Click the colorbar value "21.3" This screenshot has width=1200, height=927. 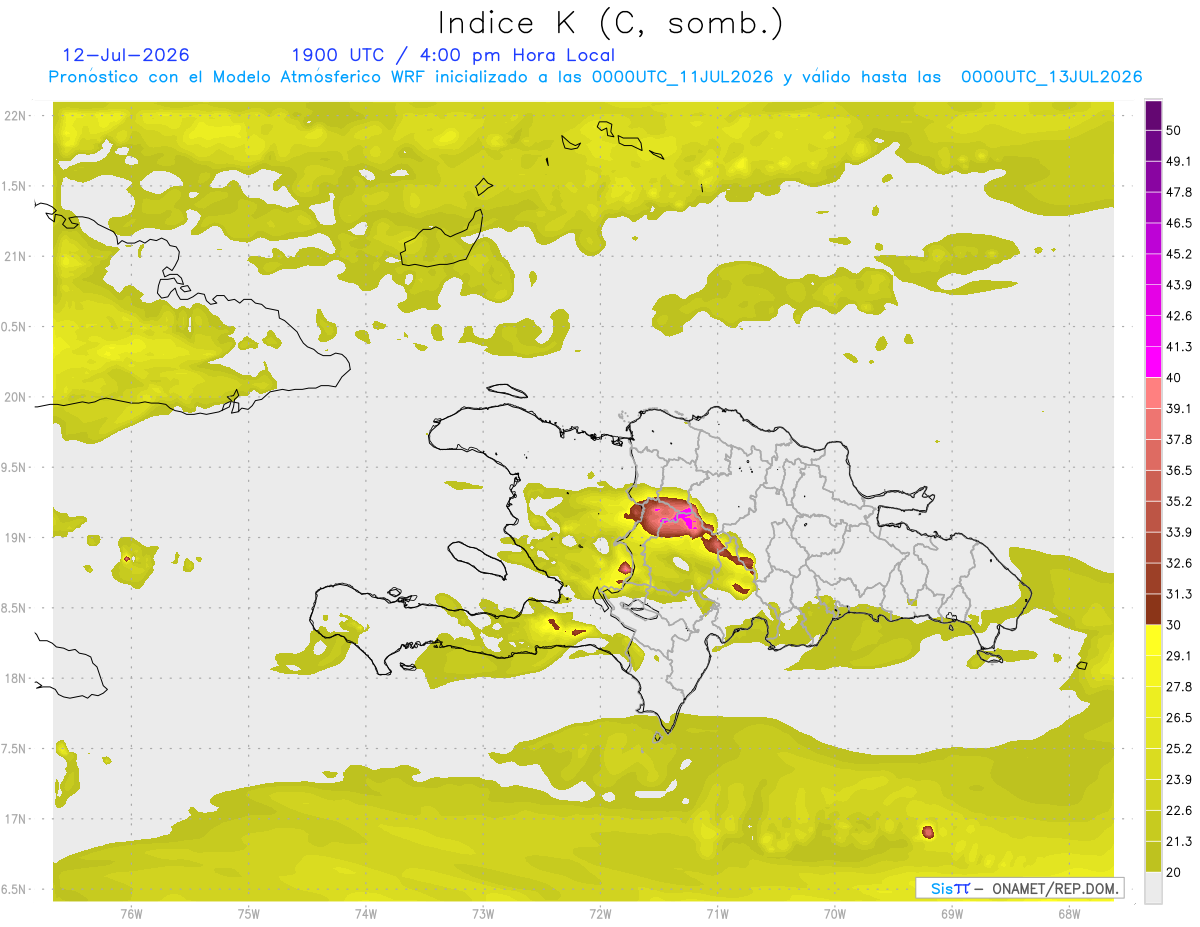pyautogui.click(x=1179, y=842)
